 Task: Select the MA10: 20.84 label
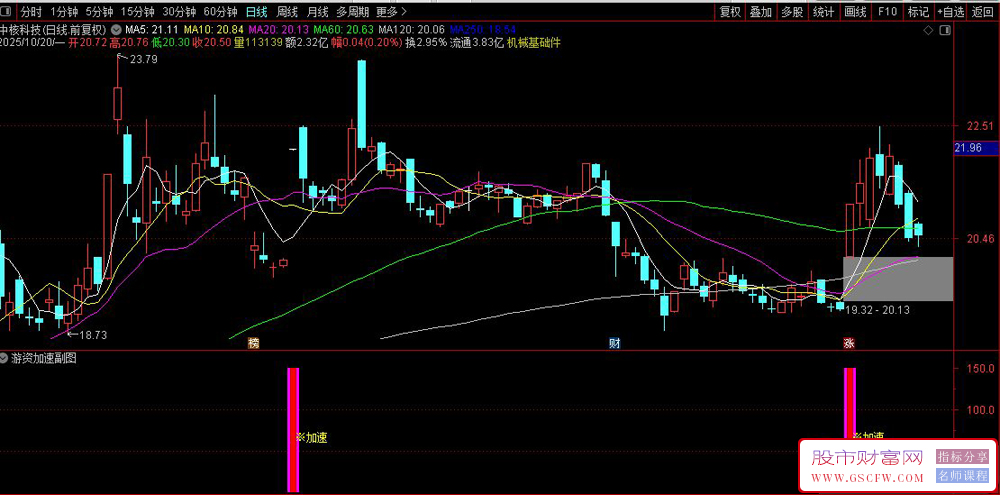point(212,29)
